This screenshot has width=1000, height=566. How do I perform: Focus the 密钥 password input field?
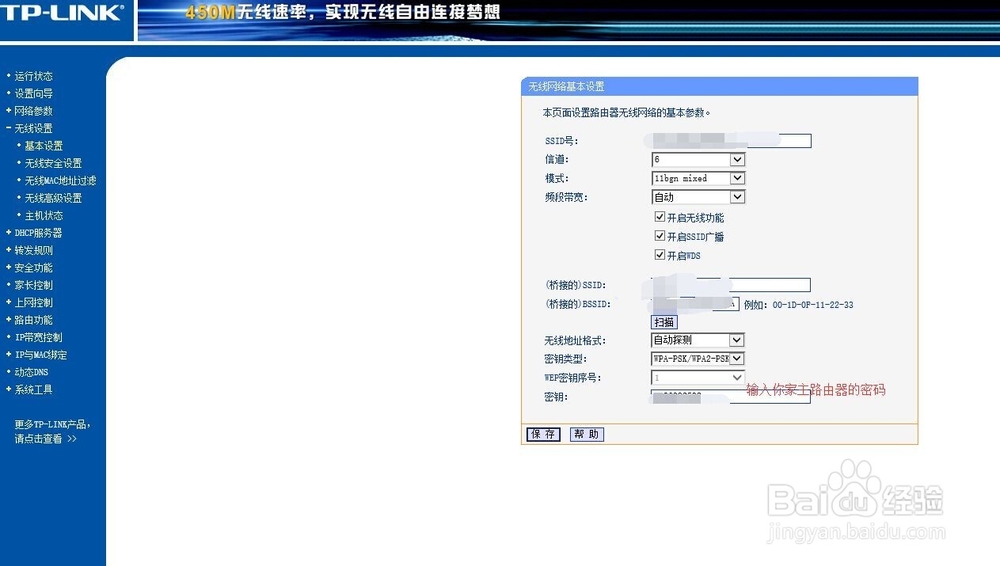click(x=731, y=396)
